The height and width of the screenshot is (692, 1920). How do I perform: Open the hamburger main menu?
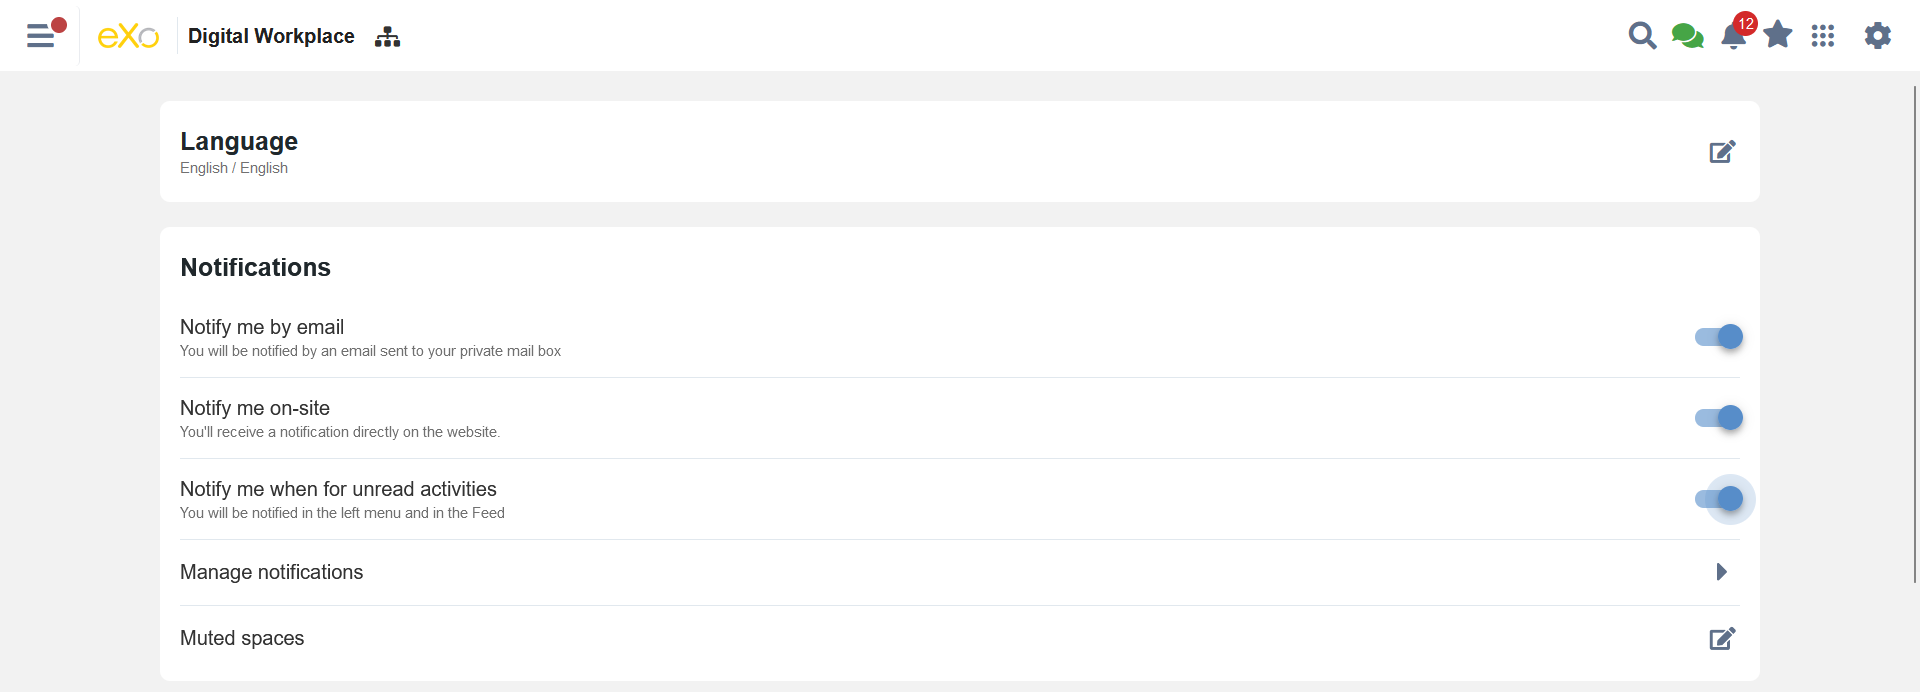(x=41, y=36)
